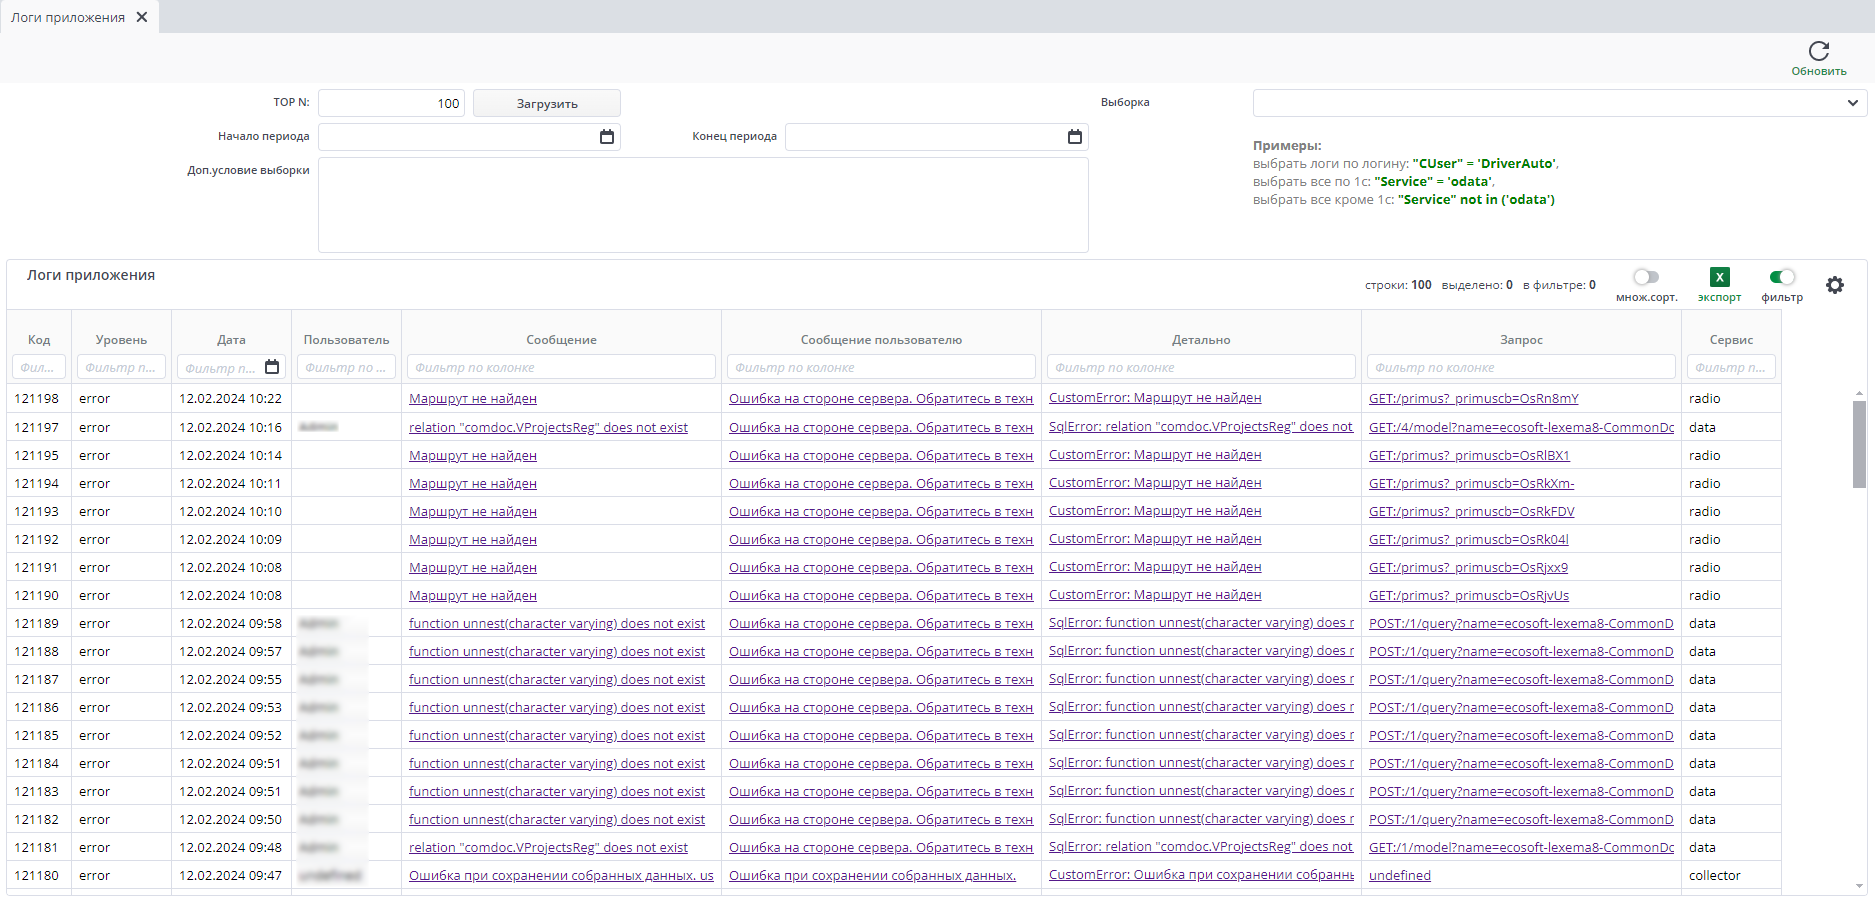Open the Маршрут не найден message in row 121198
The height and width of the screenshot is (898, 1875).
472,399
